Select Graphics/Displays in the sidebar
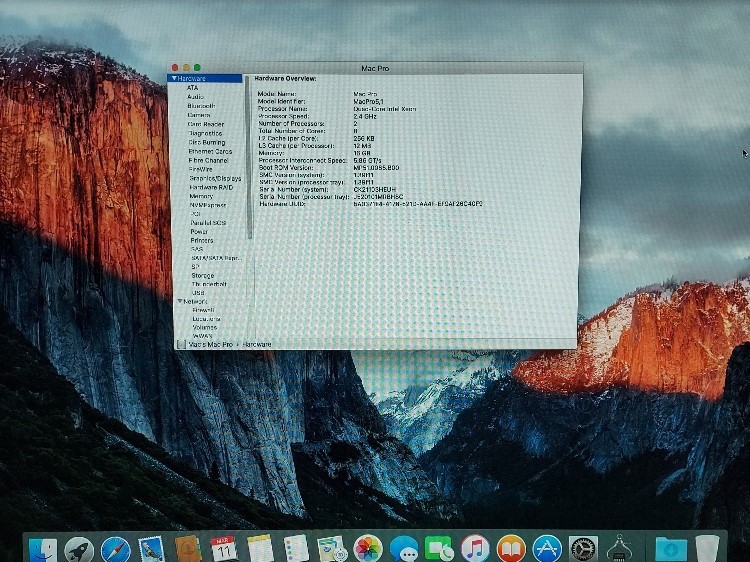The height and width of the screenshot is (562, 750). 215,179
